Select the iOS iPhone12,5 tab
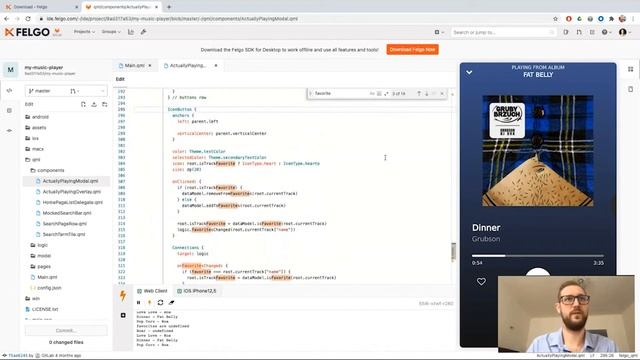The image size is (640, 360). point(197,291)
